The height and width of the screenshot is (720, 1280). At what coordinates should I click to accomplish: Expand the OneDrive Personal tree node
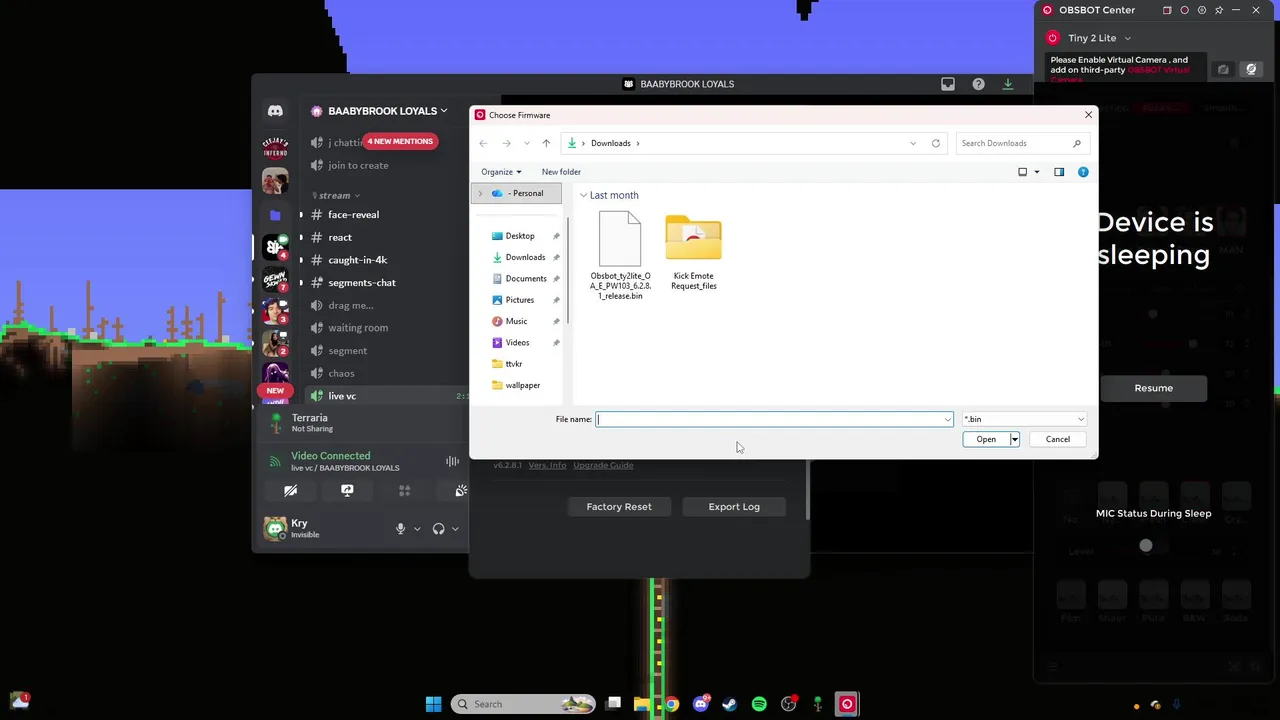tap(480, 193)
